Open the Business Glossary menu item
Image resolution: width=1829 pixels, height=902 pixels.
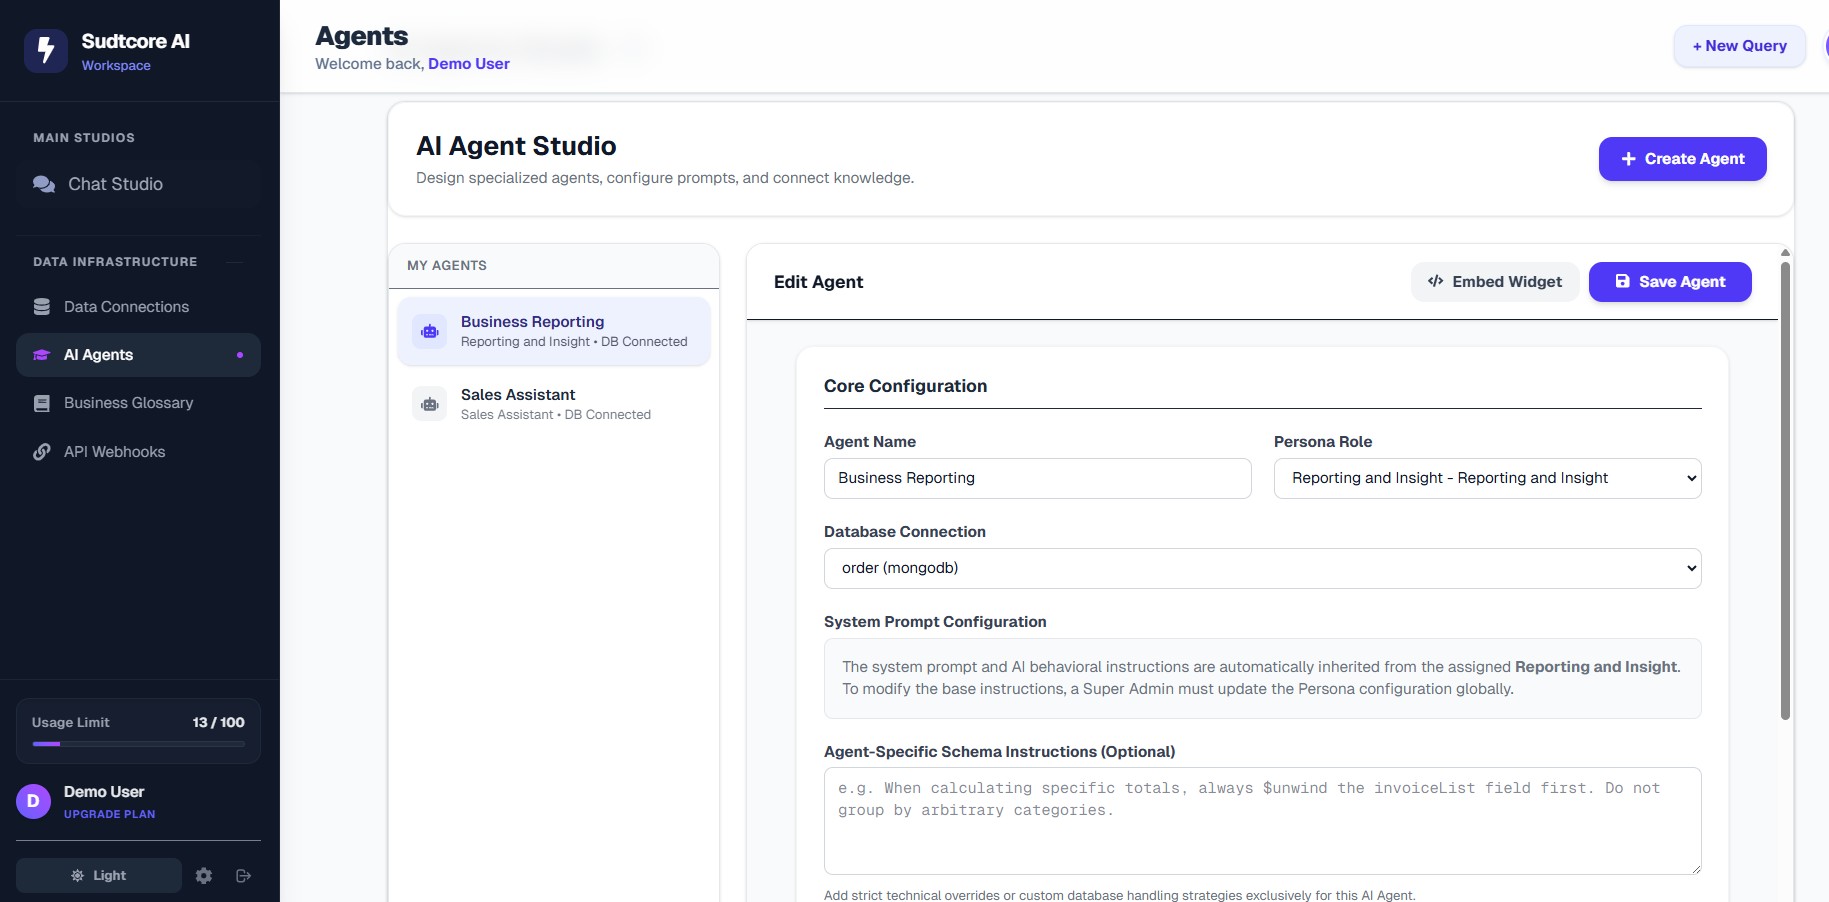tap(128, 403)
